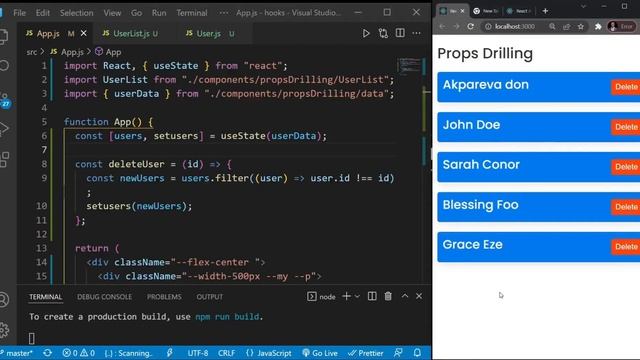This screenshot has height=360, width=640.
Task: Click lightning bolt status bar icon
Action: point(169,353)
